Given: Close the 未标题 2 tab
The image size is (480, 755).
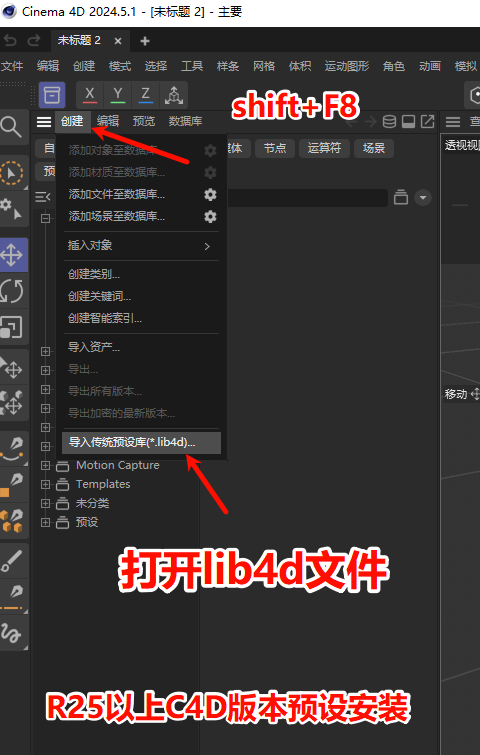Looking at the screenshot, I should 118,41.
